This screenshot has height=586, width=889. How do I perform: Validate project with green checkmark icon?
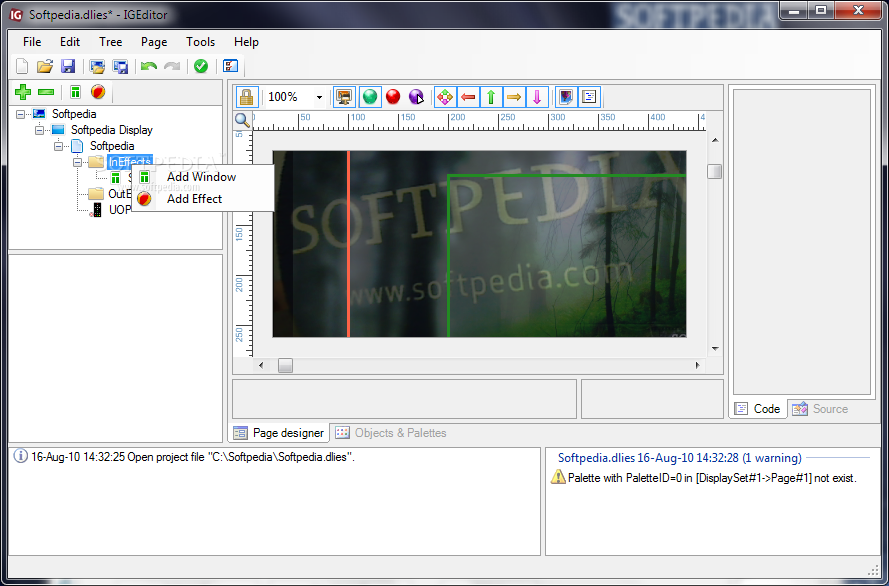pyautogui.click(x=201, y=66)
